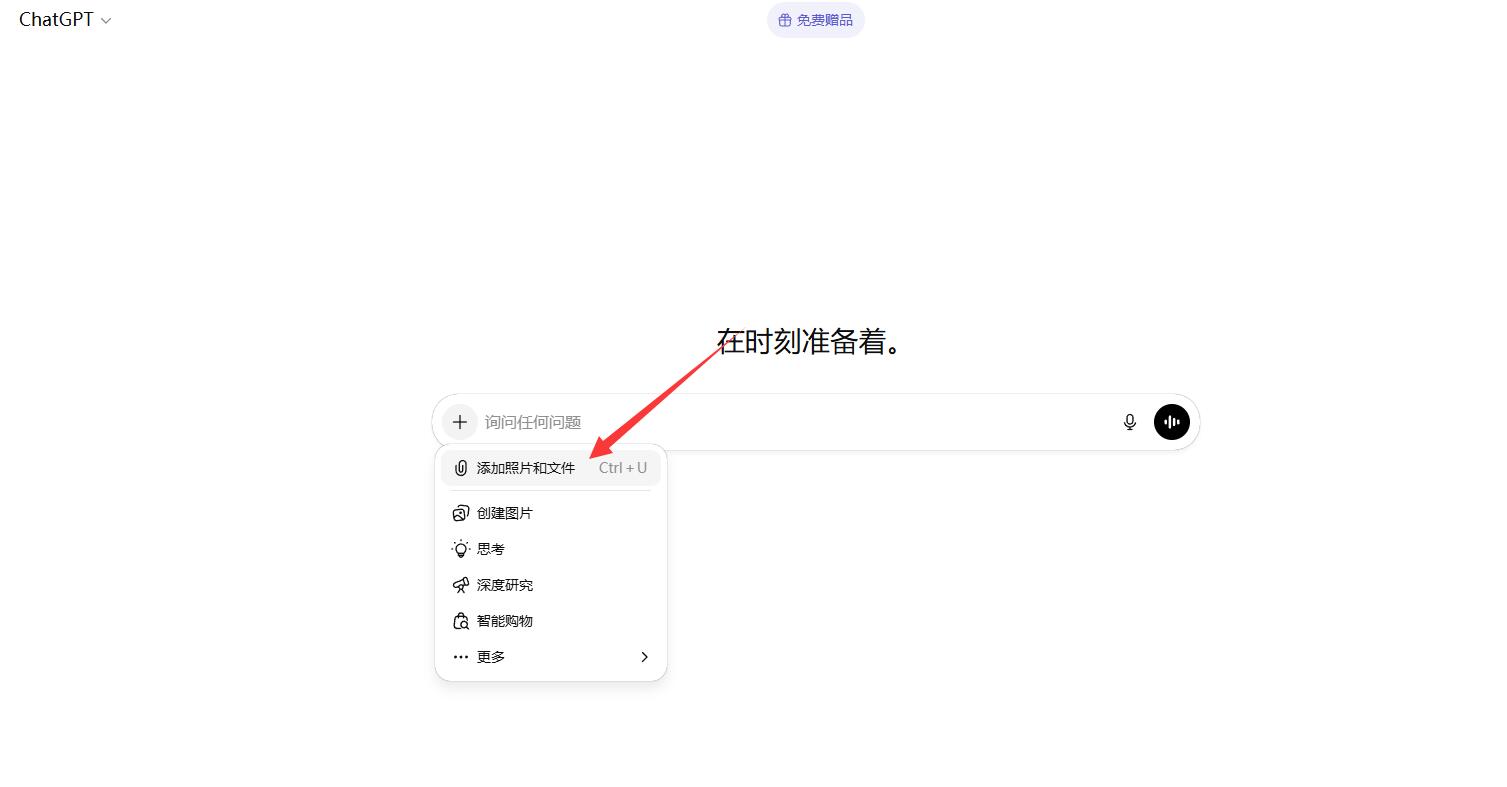Collapse the ChatGPT title chevron menu
1507x787 pixels.
(107, 19)
